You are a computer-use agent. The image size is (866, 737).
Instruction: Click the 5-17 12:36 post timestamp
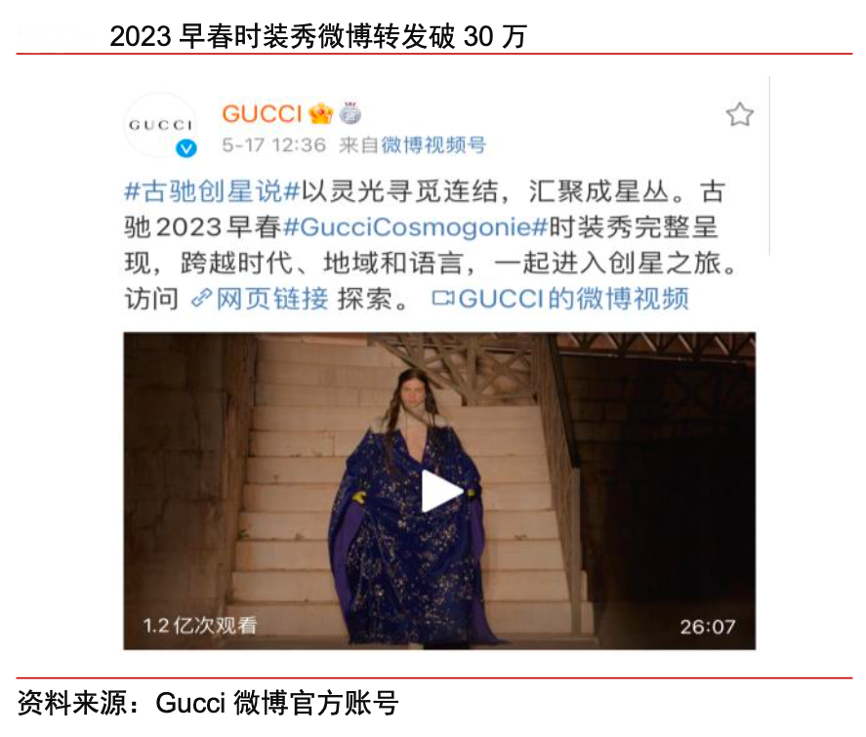point(274,145)
